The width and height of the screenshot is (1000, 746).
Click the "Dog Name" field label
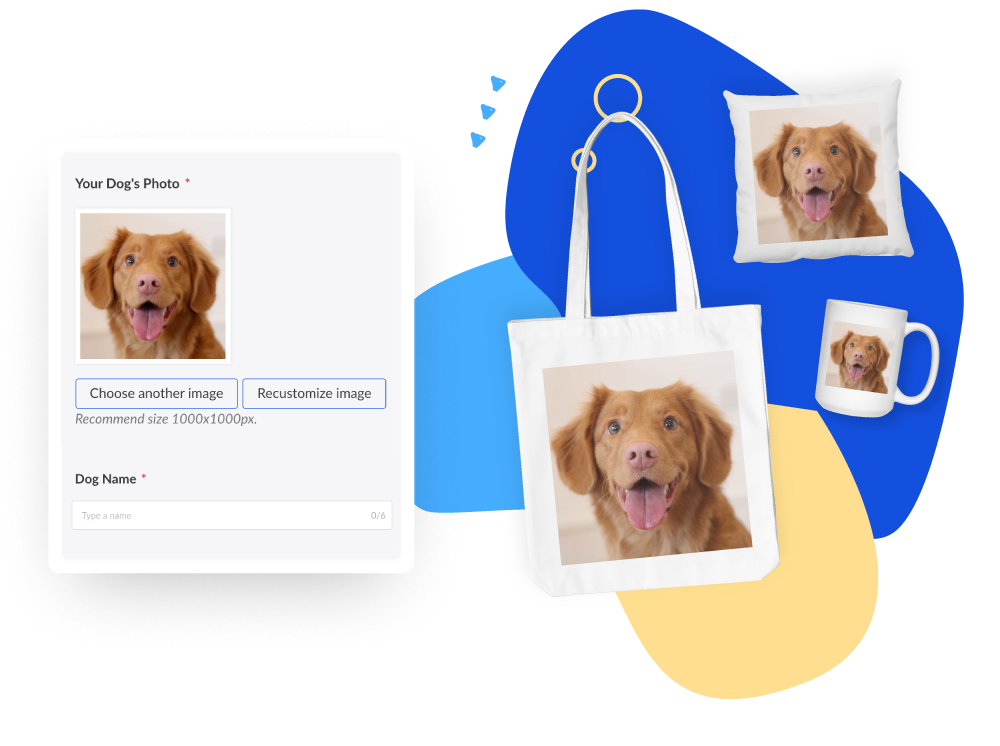[105, 479]
